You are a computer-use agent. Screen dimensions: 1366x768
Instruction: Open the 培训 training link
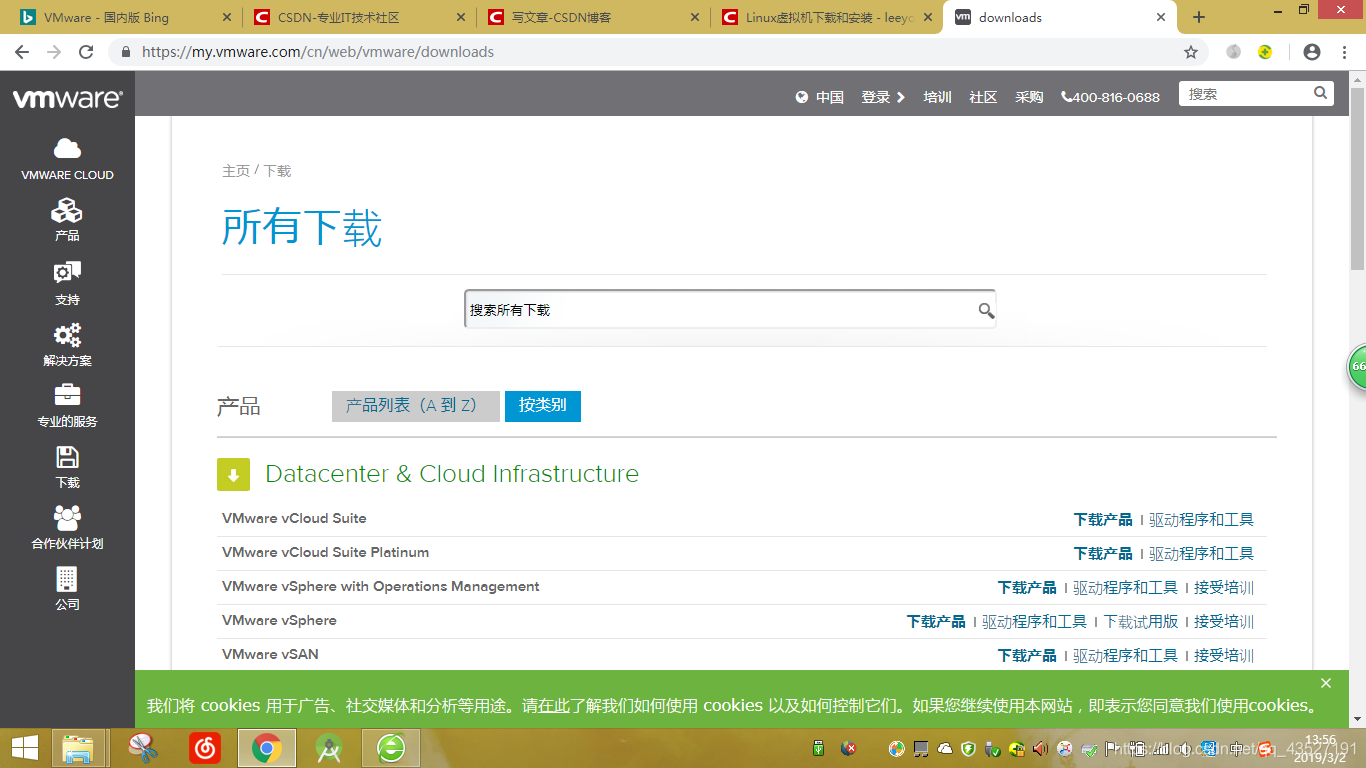(x=937, y=97)
